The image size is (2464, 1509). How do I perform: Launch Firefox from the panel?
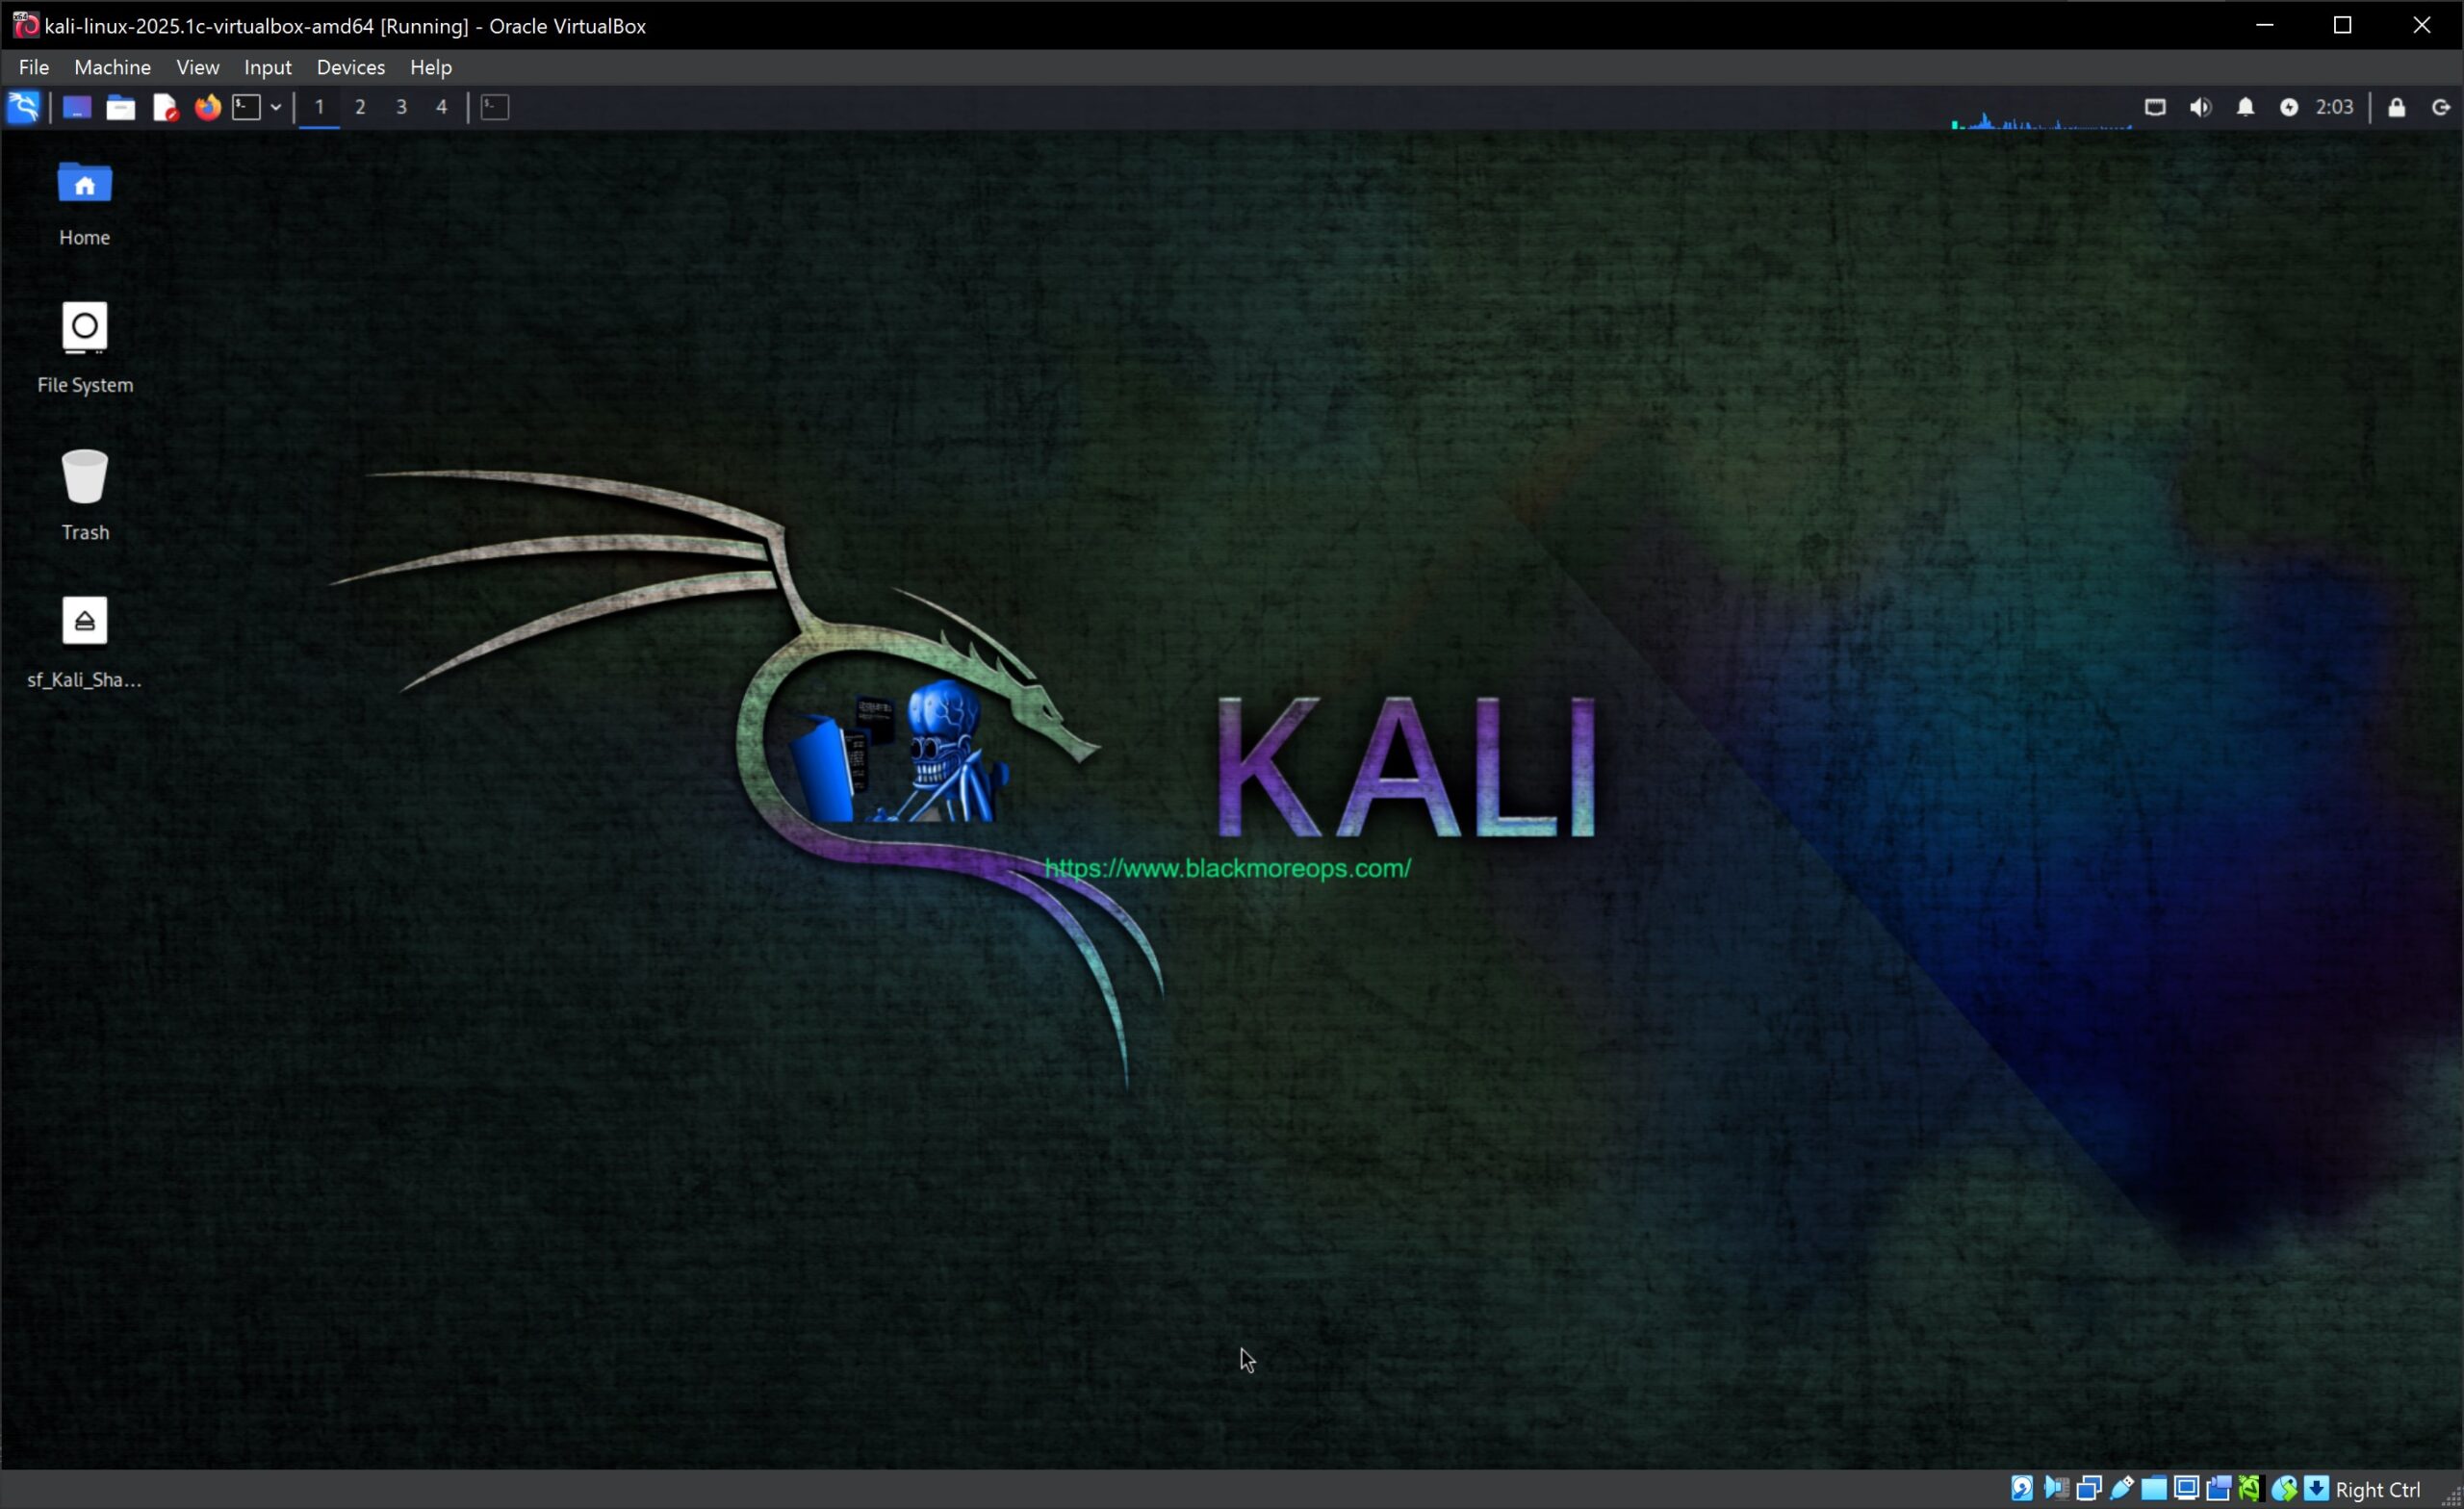coord(208,107)
